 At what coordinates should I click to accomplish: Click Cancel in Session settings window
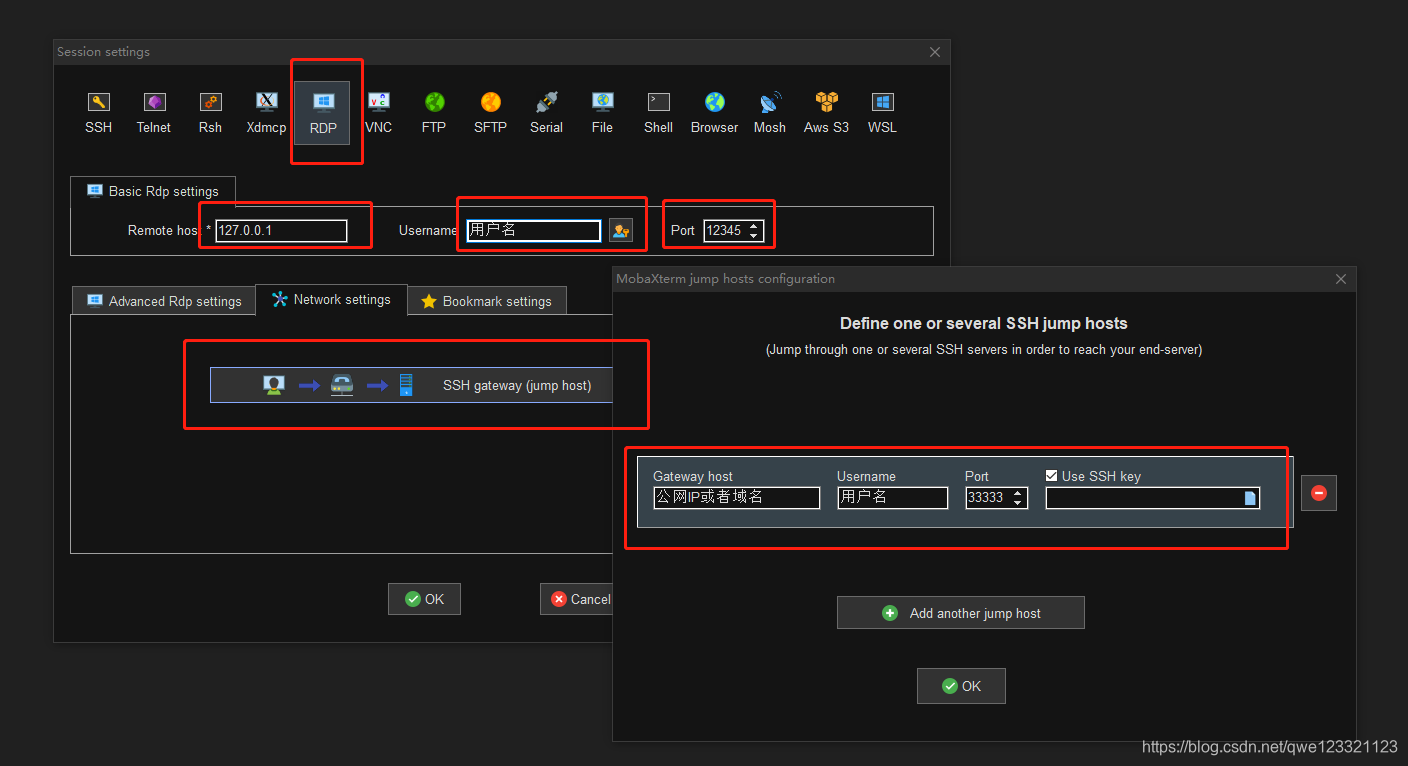pos(577,599)
